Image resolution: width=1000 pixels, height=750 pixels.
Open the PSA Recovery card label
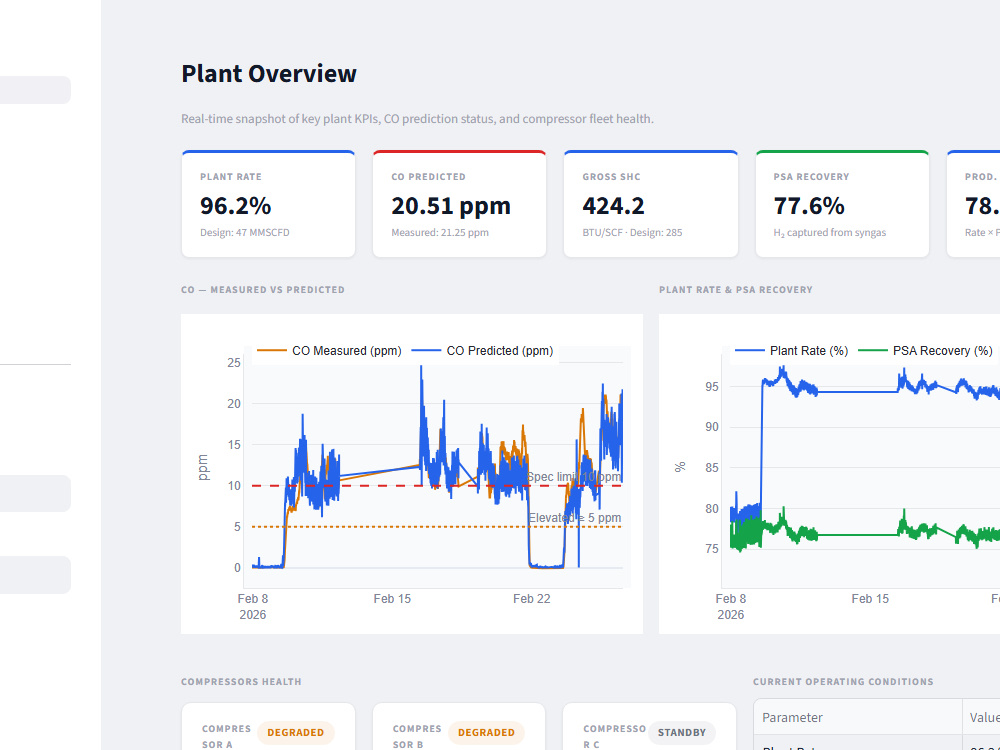click(811, 177)
